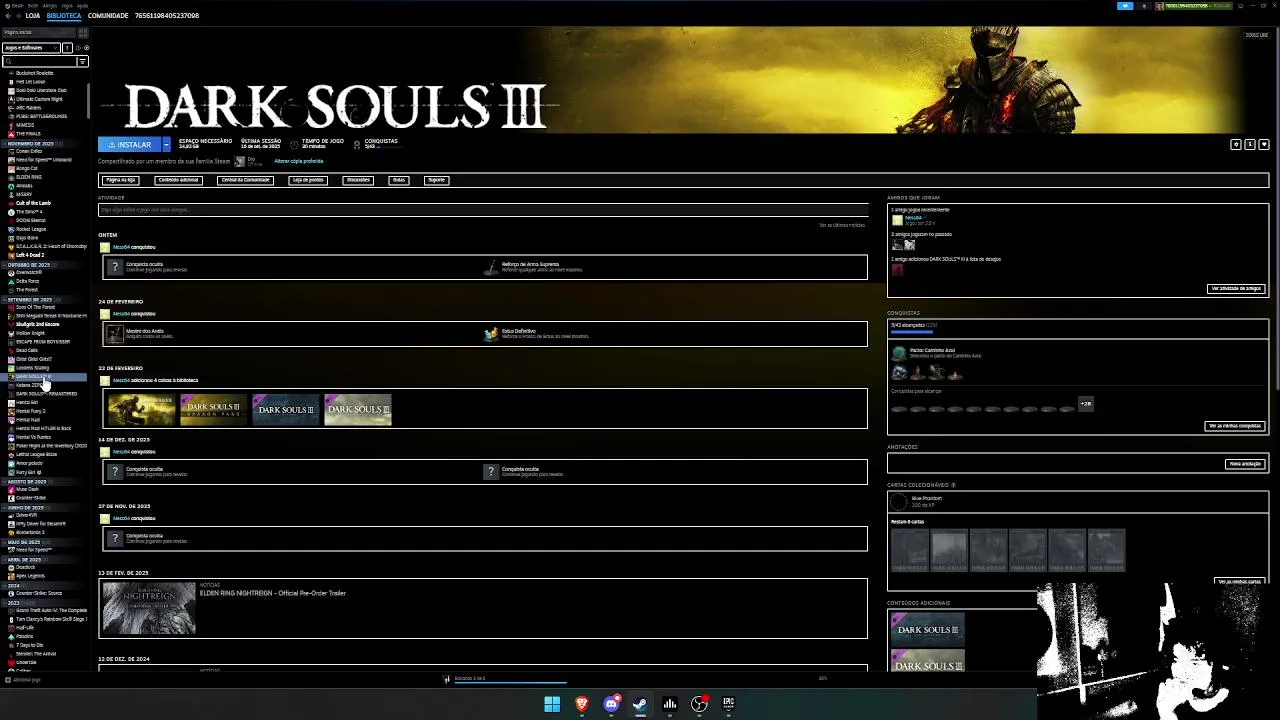Image resolution: width=1280 pixels, height=720 pixels.
Task: Select Rocket League in the library list
Action: coord(31,229)
